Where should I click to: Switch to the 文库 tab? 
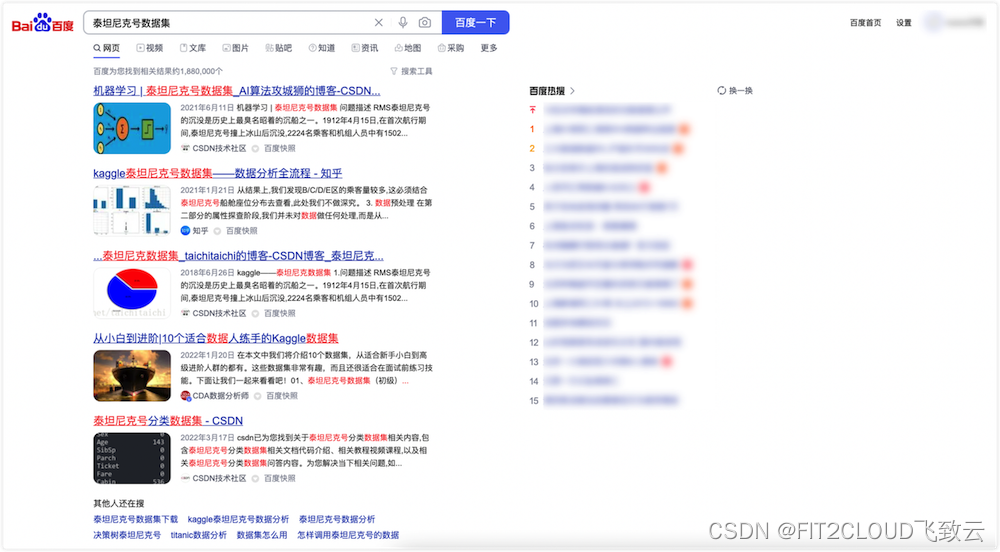point(193,48)
